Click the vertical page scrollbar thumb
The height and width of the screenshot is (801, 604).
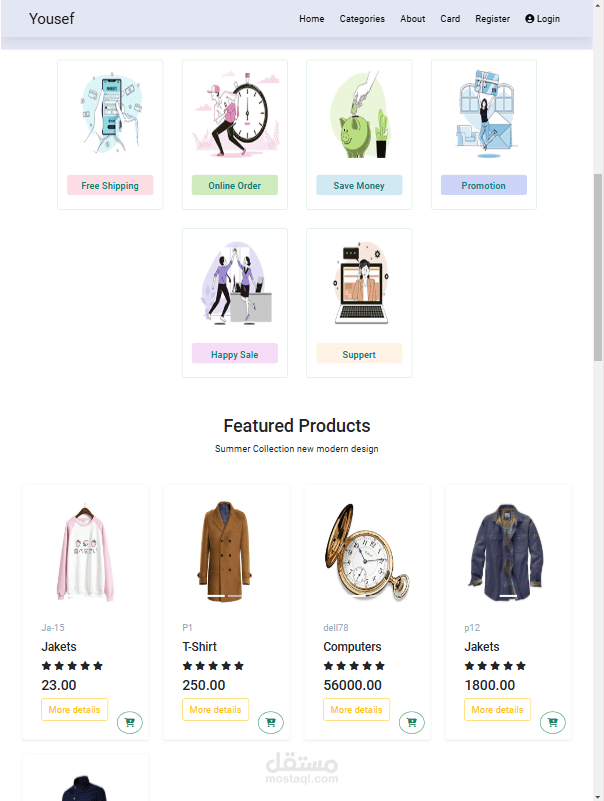coord(598,267)
